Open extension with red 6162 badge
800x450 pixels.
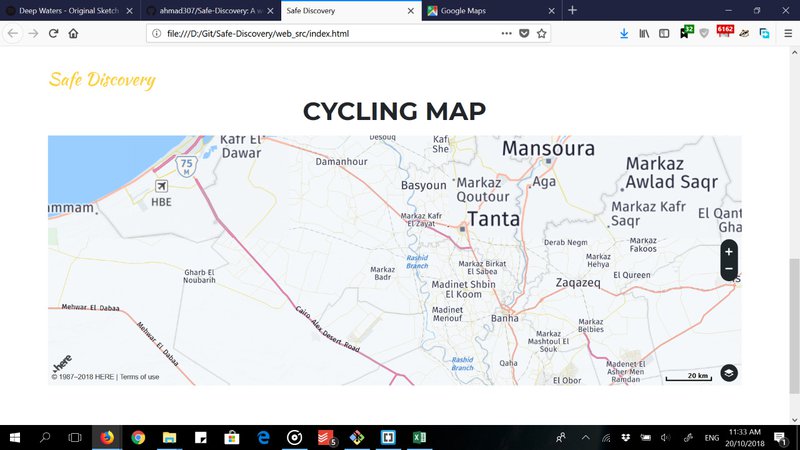[724, 32]
